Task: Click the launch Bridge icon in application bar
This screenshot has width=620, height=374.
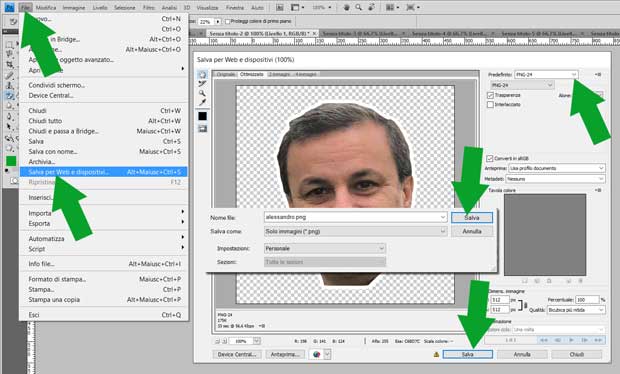Action: coord(280,7)
